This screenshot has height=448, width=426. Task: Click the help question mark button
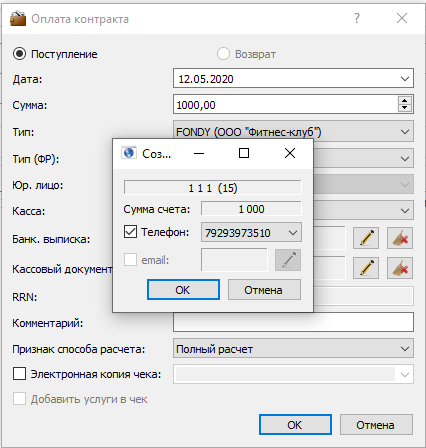coord(357,18)
